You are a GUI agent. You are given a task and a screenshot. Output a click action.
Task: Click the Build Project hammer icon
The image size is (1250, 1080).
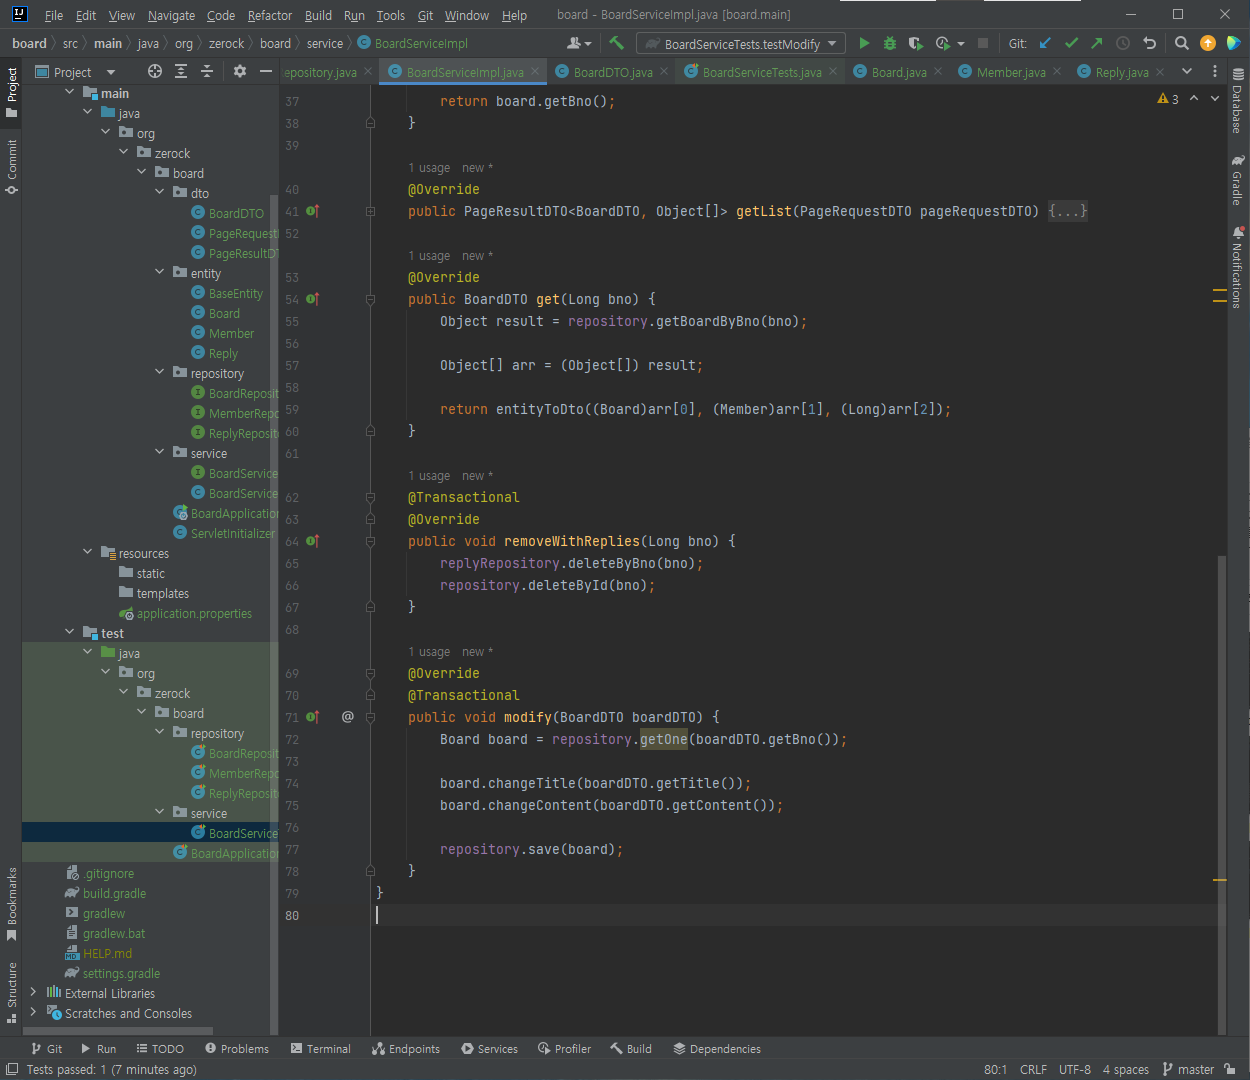coord(616,43)
